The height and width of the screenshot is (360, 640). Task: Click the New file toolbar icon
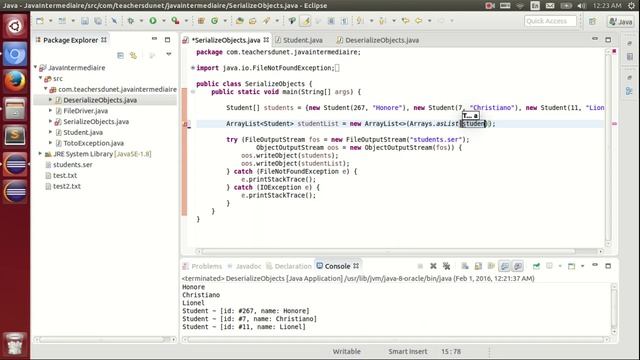(x=39, y=21)
